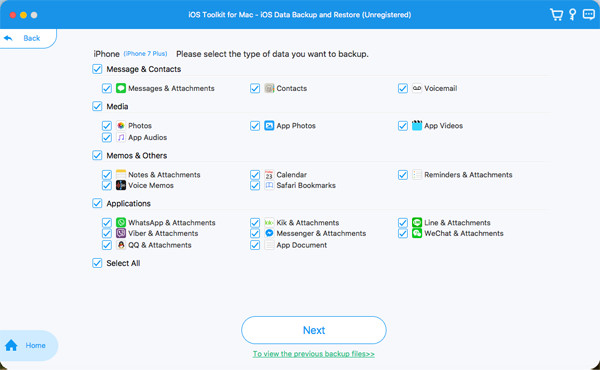Uncheck the App Videos checkbox

(x=403, y=126)
